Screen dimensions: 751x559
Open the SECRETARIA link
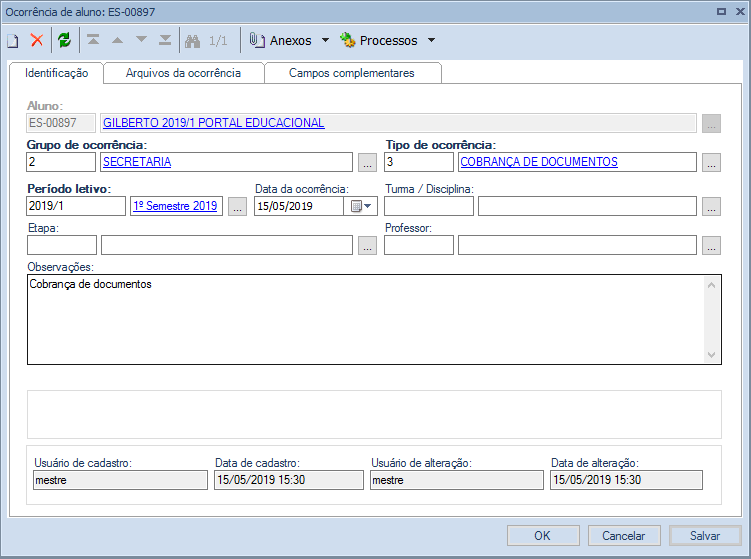click(137, 162)
